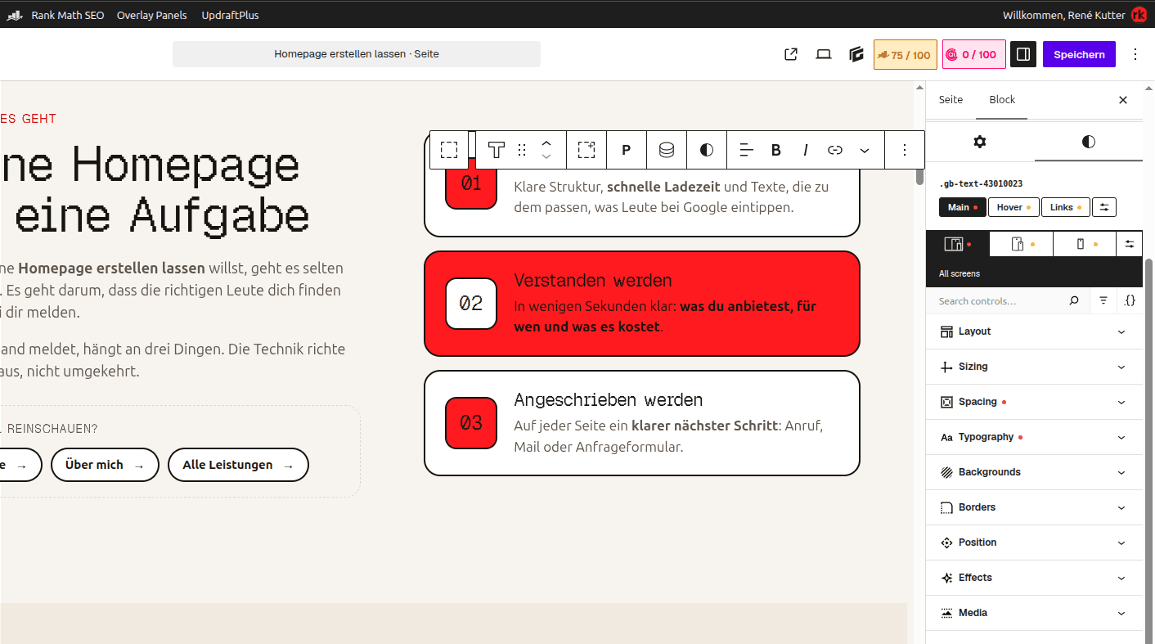Open selector options sliders icon
Image resolution: width=1155 pixels, height=644 pixels.
click(1104, 208)
